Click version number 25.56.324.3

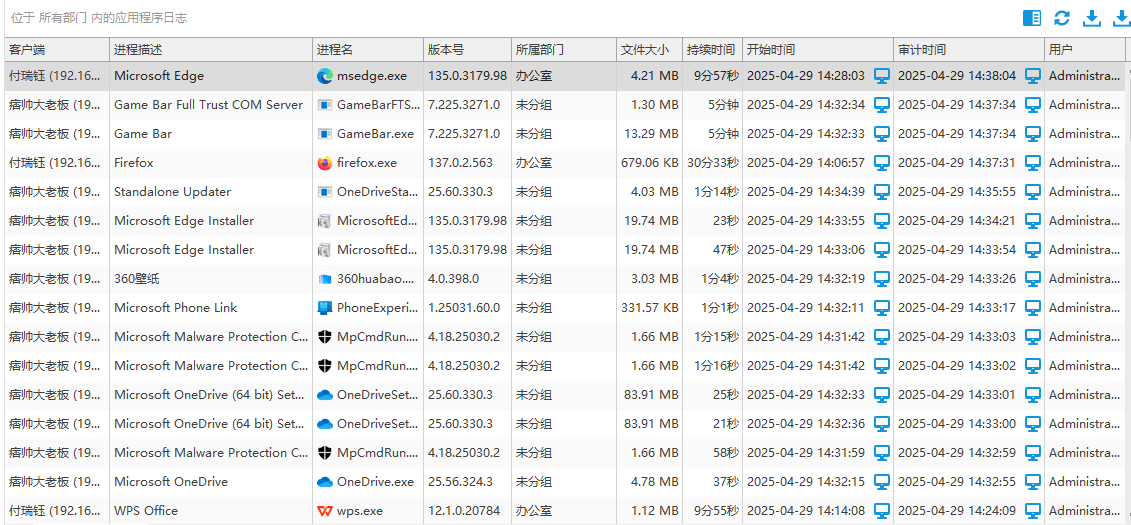[460, 482]
